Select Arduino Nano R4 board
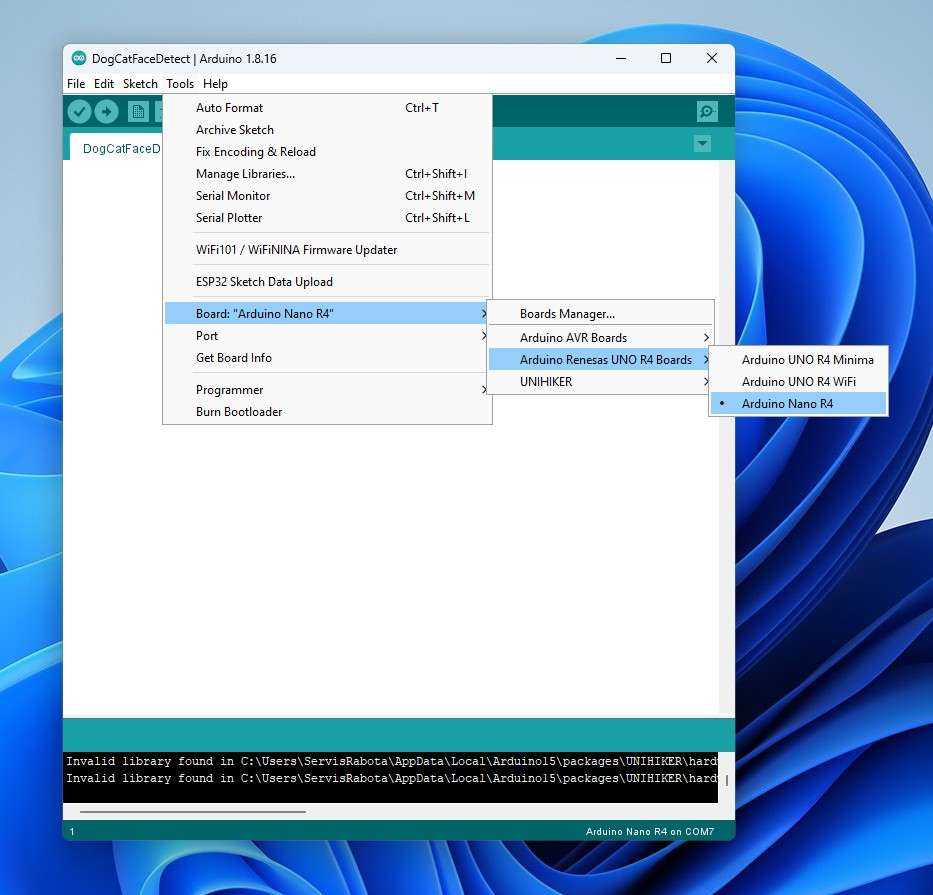This screenshot has height=895, width=933. (799, 403)
